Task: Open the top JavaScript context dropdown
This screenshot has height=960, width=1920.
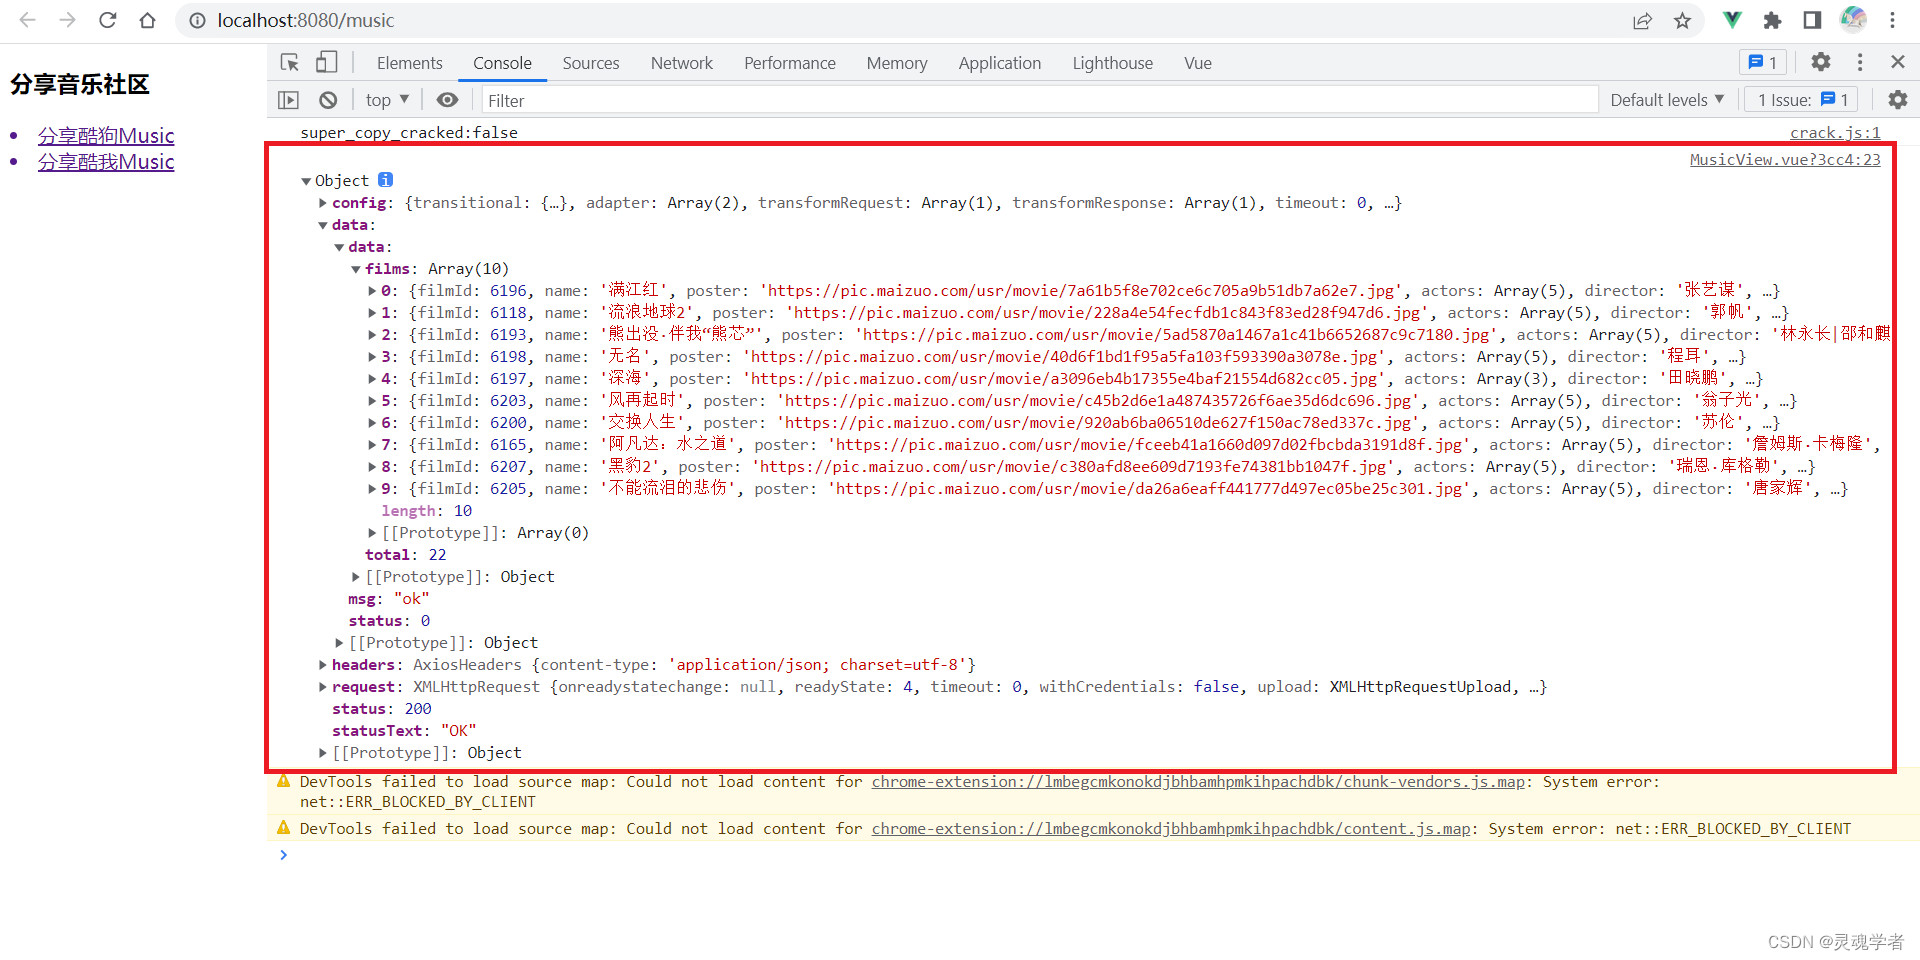Action: pos(387,100)
